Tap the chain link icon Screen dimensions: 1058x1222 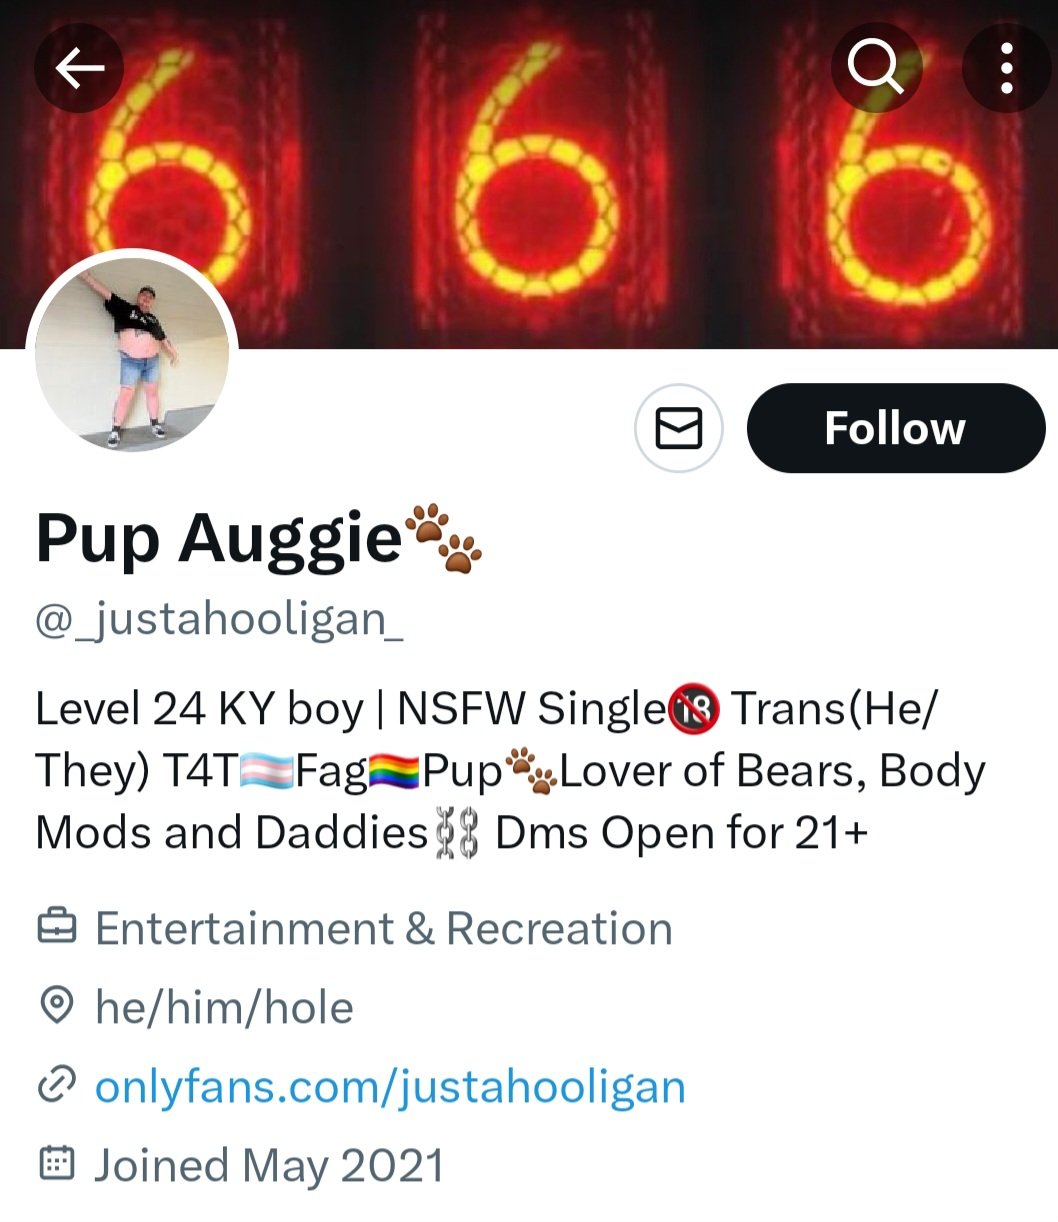click(56, 1086)
